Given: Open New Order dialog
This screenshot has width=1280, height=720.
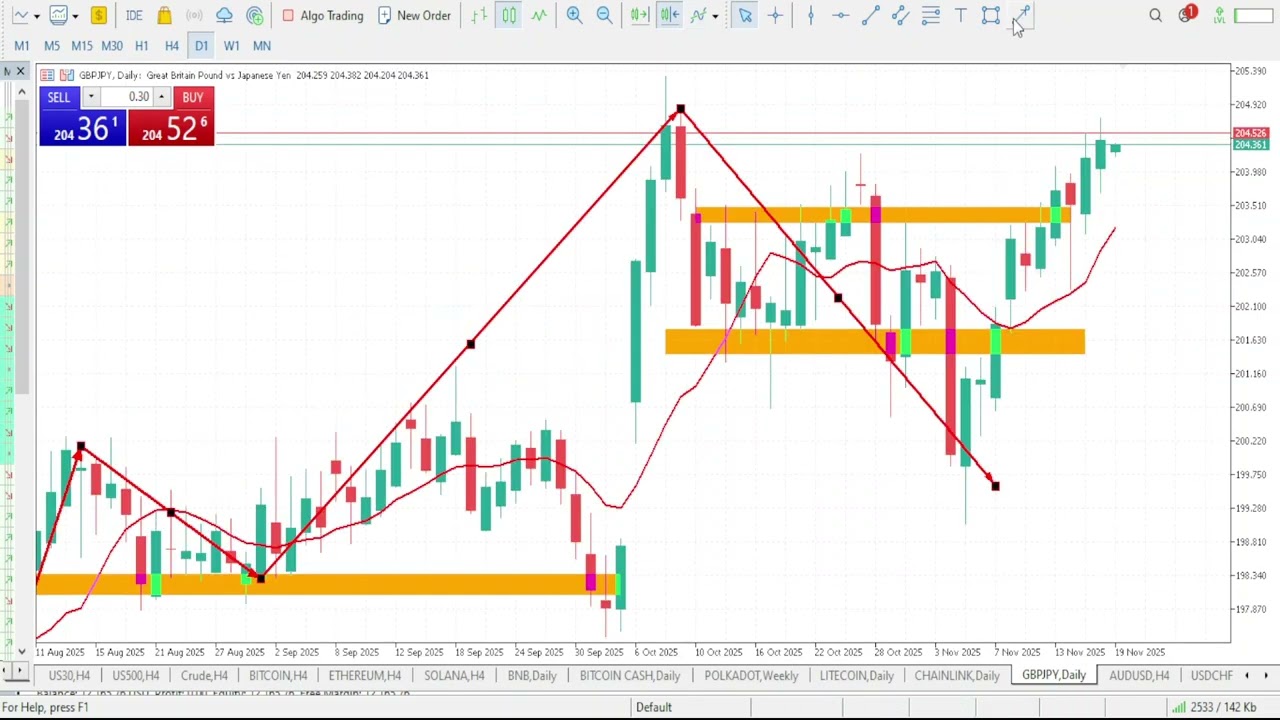Looking at the screenshot, I should [x=414, y=15].
